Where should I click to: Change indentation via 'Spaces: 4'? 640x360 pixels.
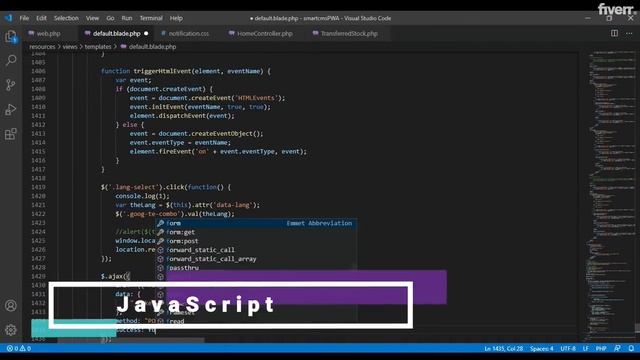542,348
